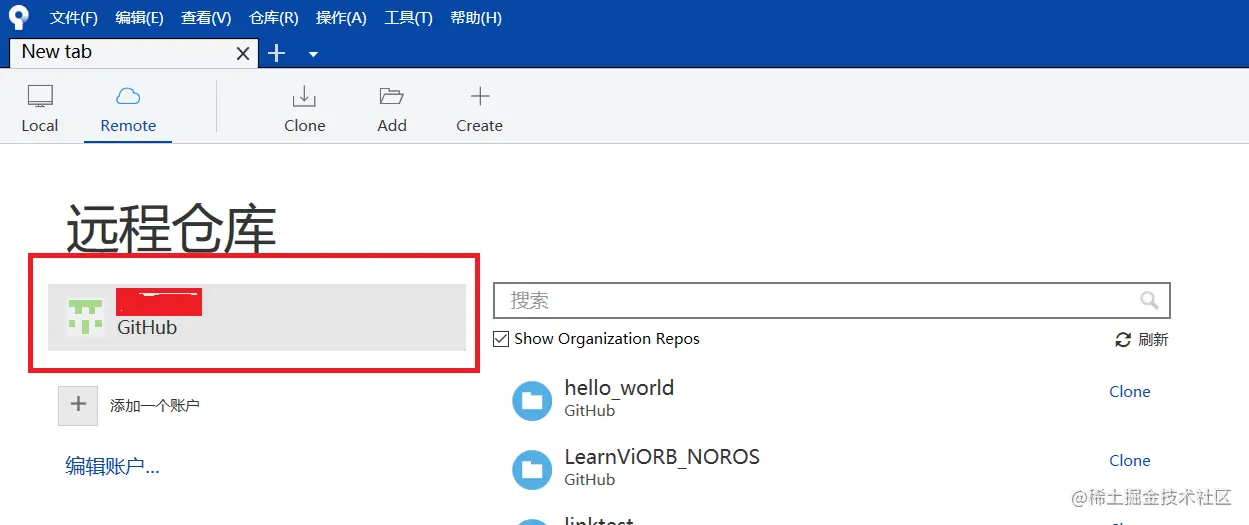The width and height of the screenshot is (1249, 525).
Task: Open the 查看(V) menu
Action: (206, 18)
